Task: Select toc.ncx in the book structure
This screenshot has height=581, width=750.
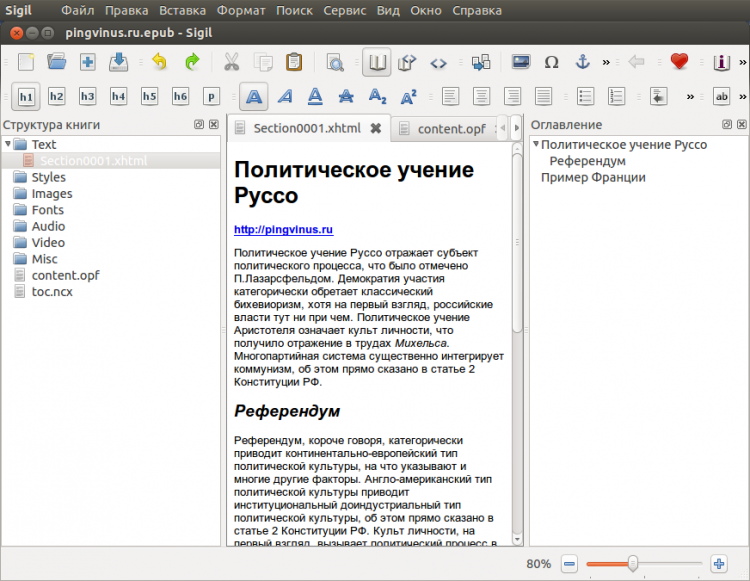Action: pos(51,291)
